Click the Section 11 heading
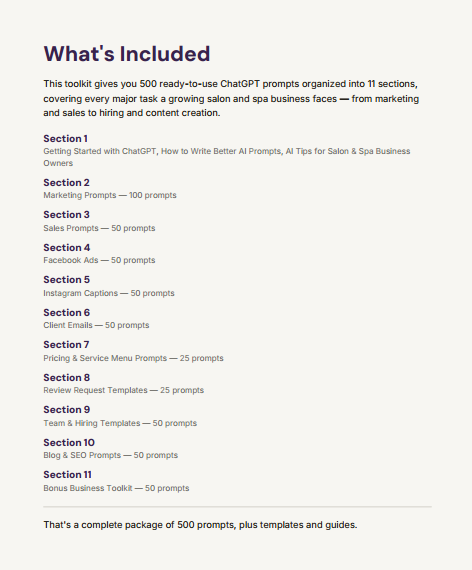472x570 pixels. (68, 475)
